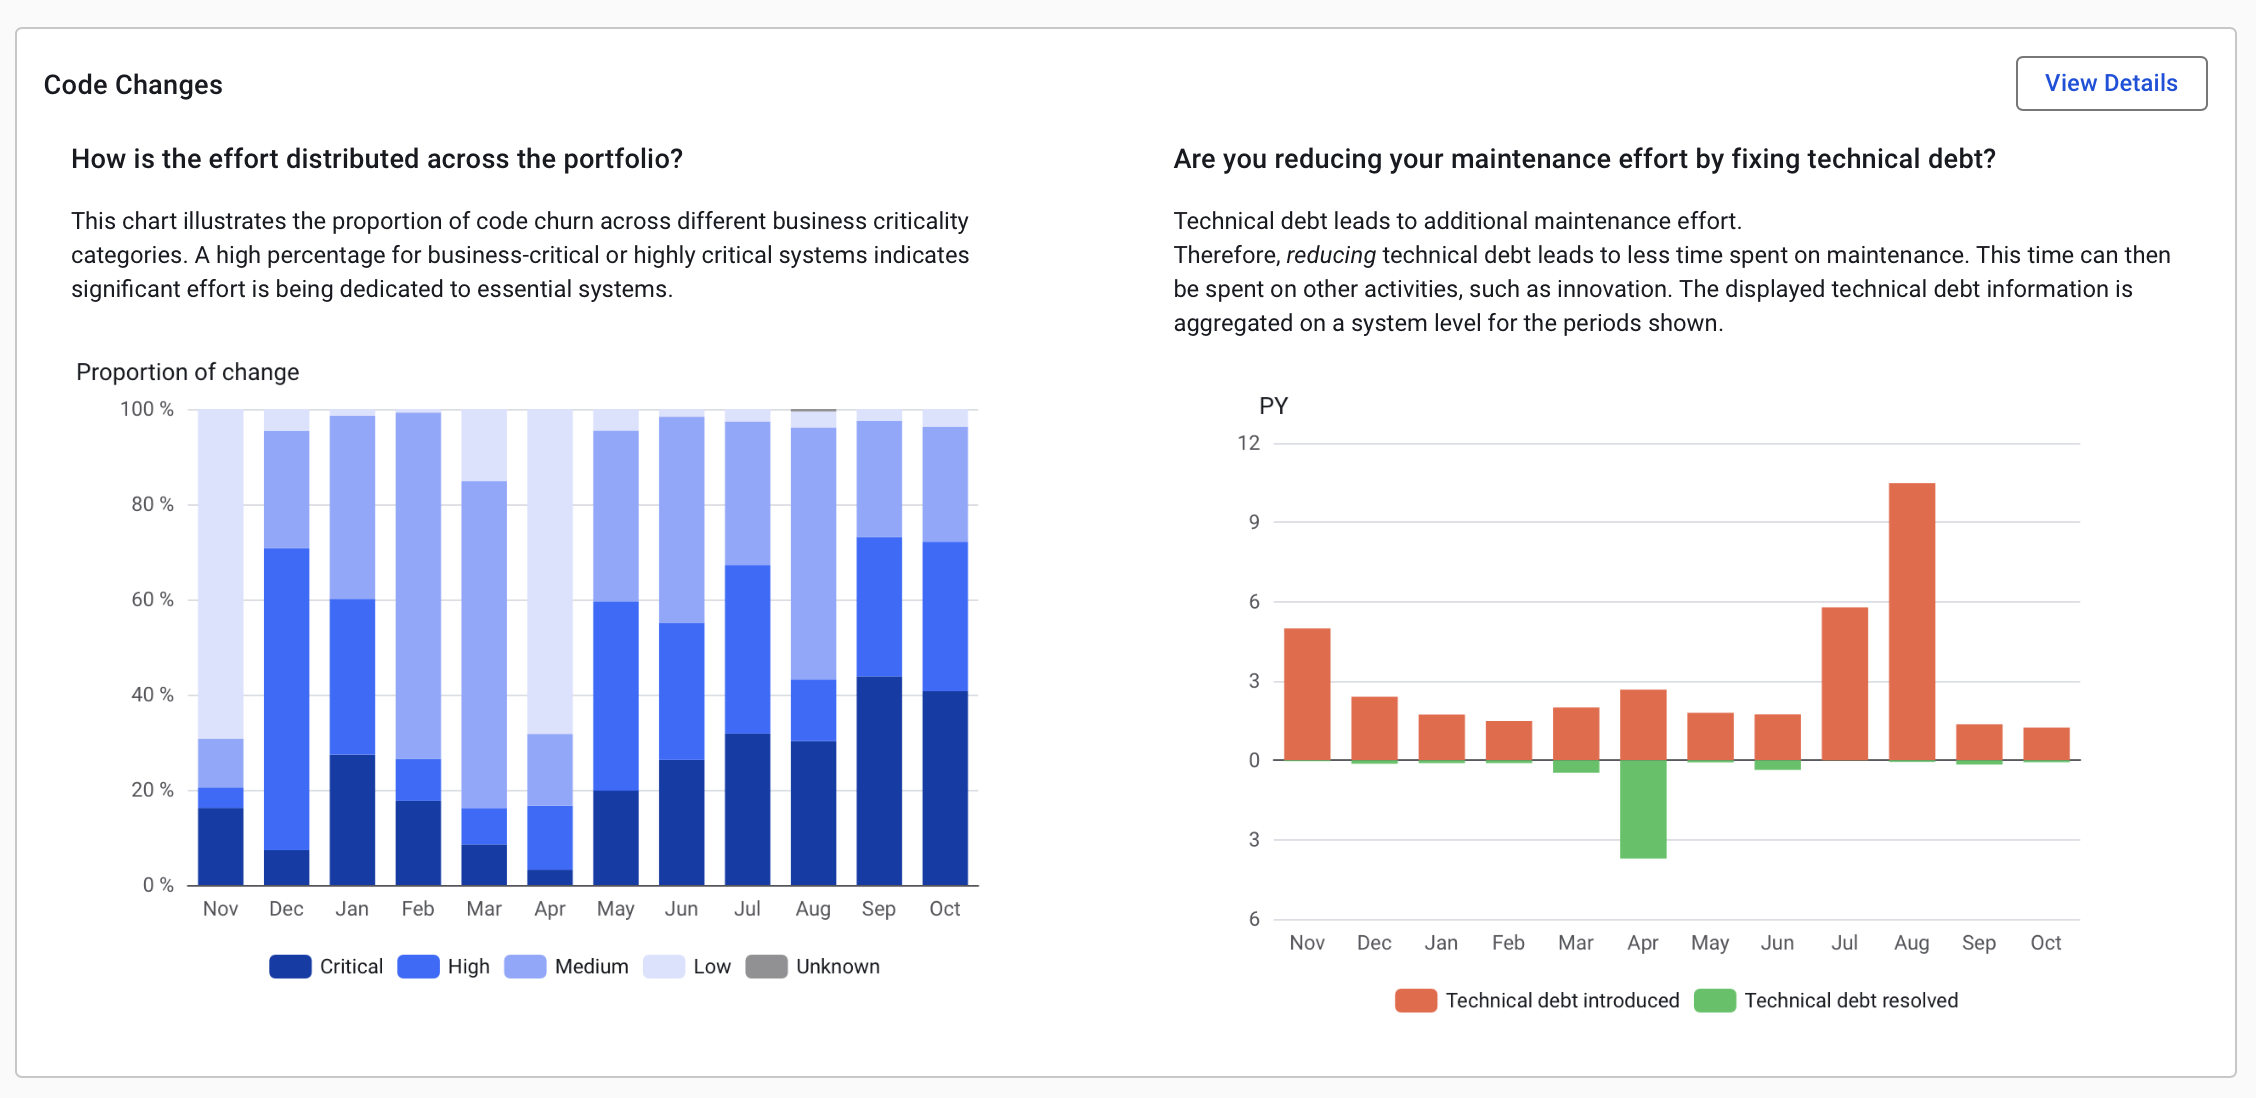Click the Unknown legend swatch
This screenshot has height=1098, width=2256.
click(x=767, y=967)
